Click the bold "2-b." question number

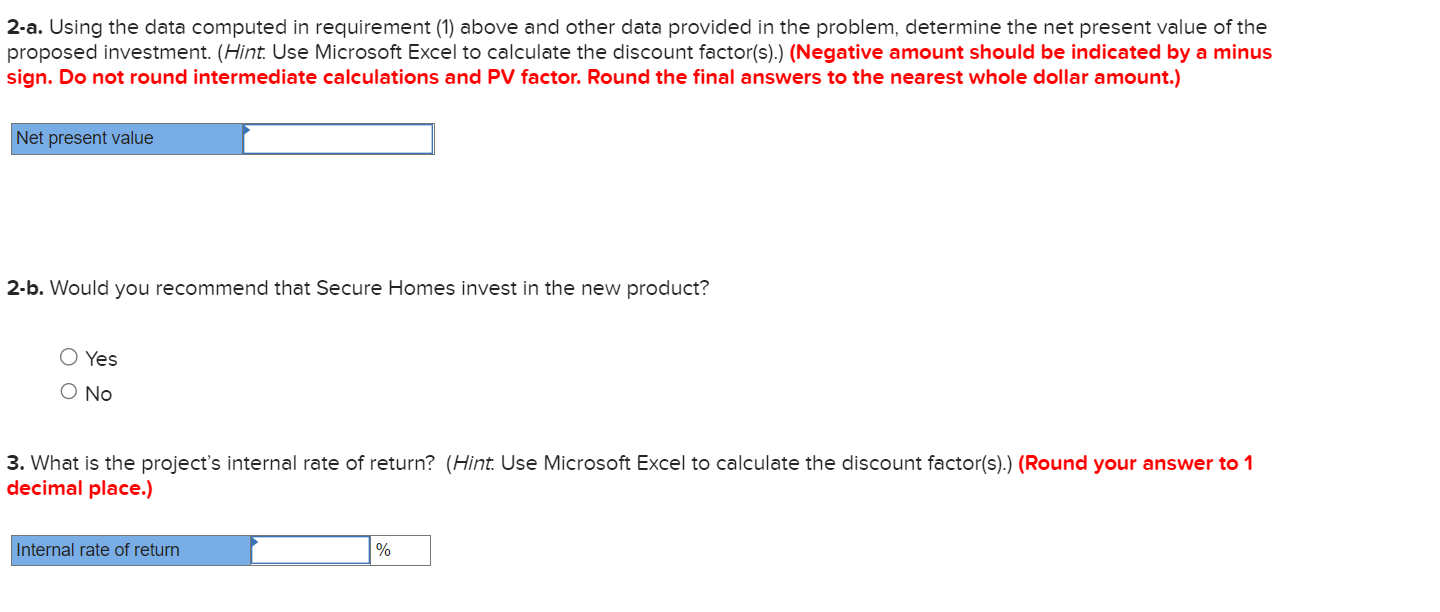25,288
